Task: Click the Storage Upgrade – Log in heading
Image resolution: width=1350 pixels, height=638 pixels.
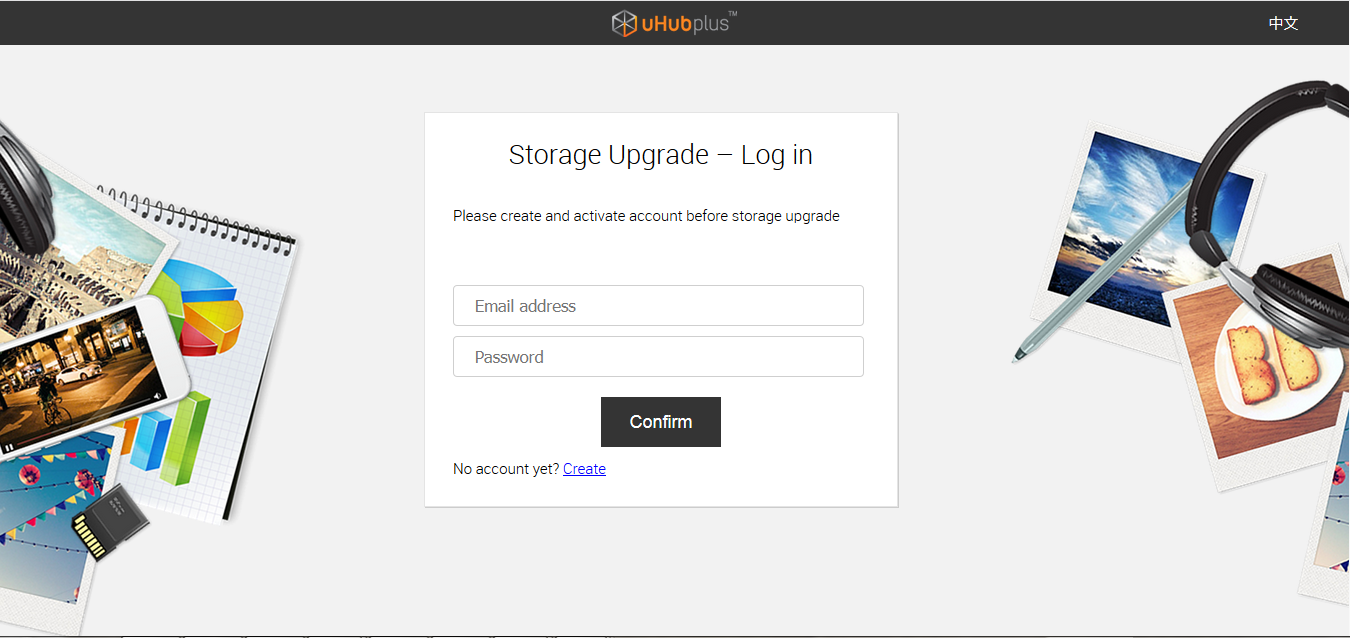Action: tap(660, 155)
